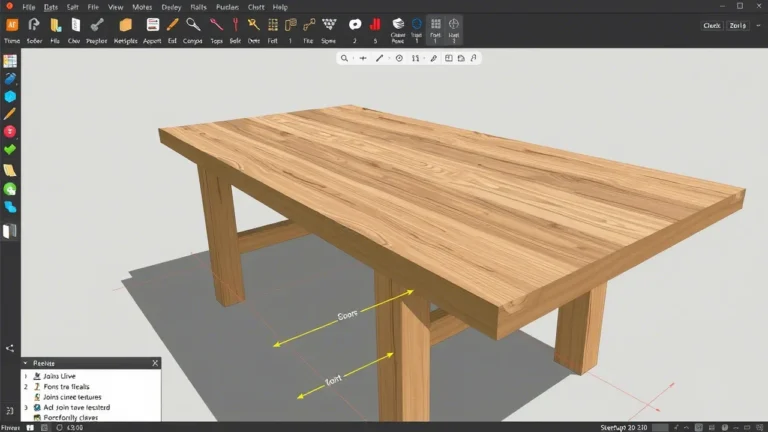Select the pink 'Tops' tool

coord(216,25)
